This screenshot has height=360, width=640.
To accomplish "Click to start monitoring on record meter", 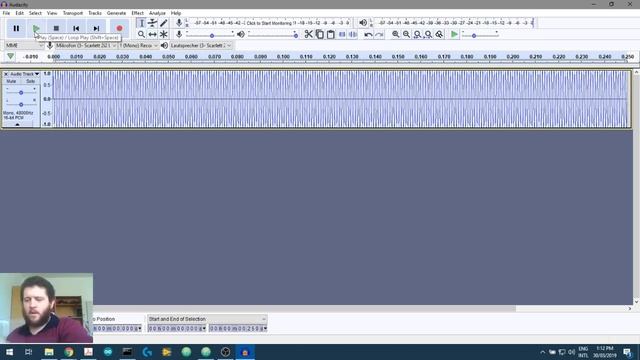I will click(269, 23).
